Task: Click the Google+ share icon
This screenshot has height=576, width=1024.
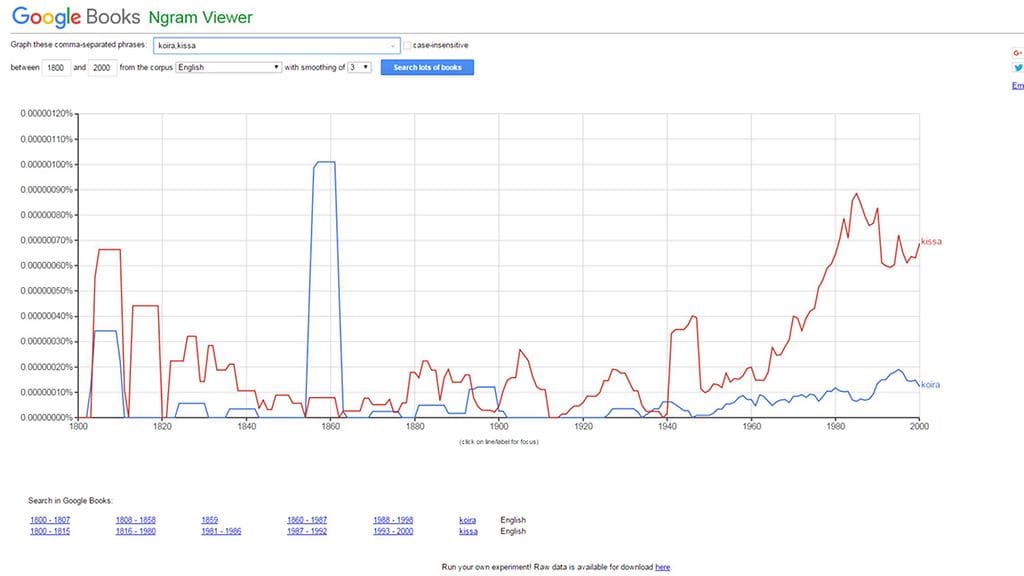Action: point(1017,52)
